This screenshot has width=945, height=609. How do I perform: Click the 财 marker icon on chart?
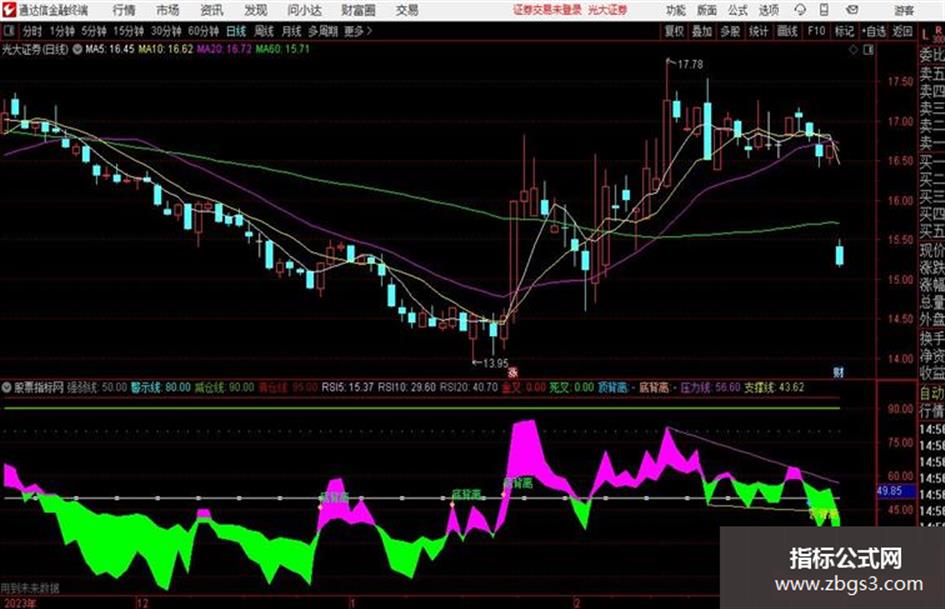coord(838,372)
